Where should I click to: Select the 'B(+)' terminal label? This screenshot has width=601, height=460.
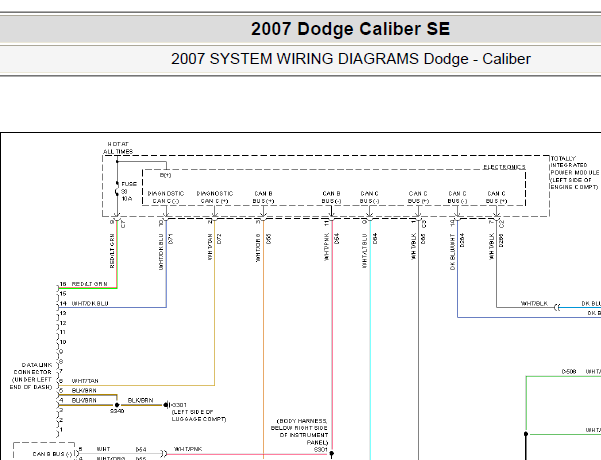165,175
